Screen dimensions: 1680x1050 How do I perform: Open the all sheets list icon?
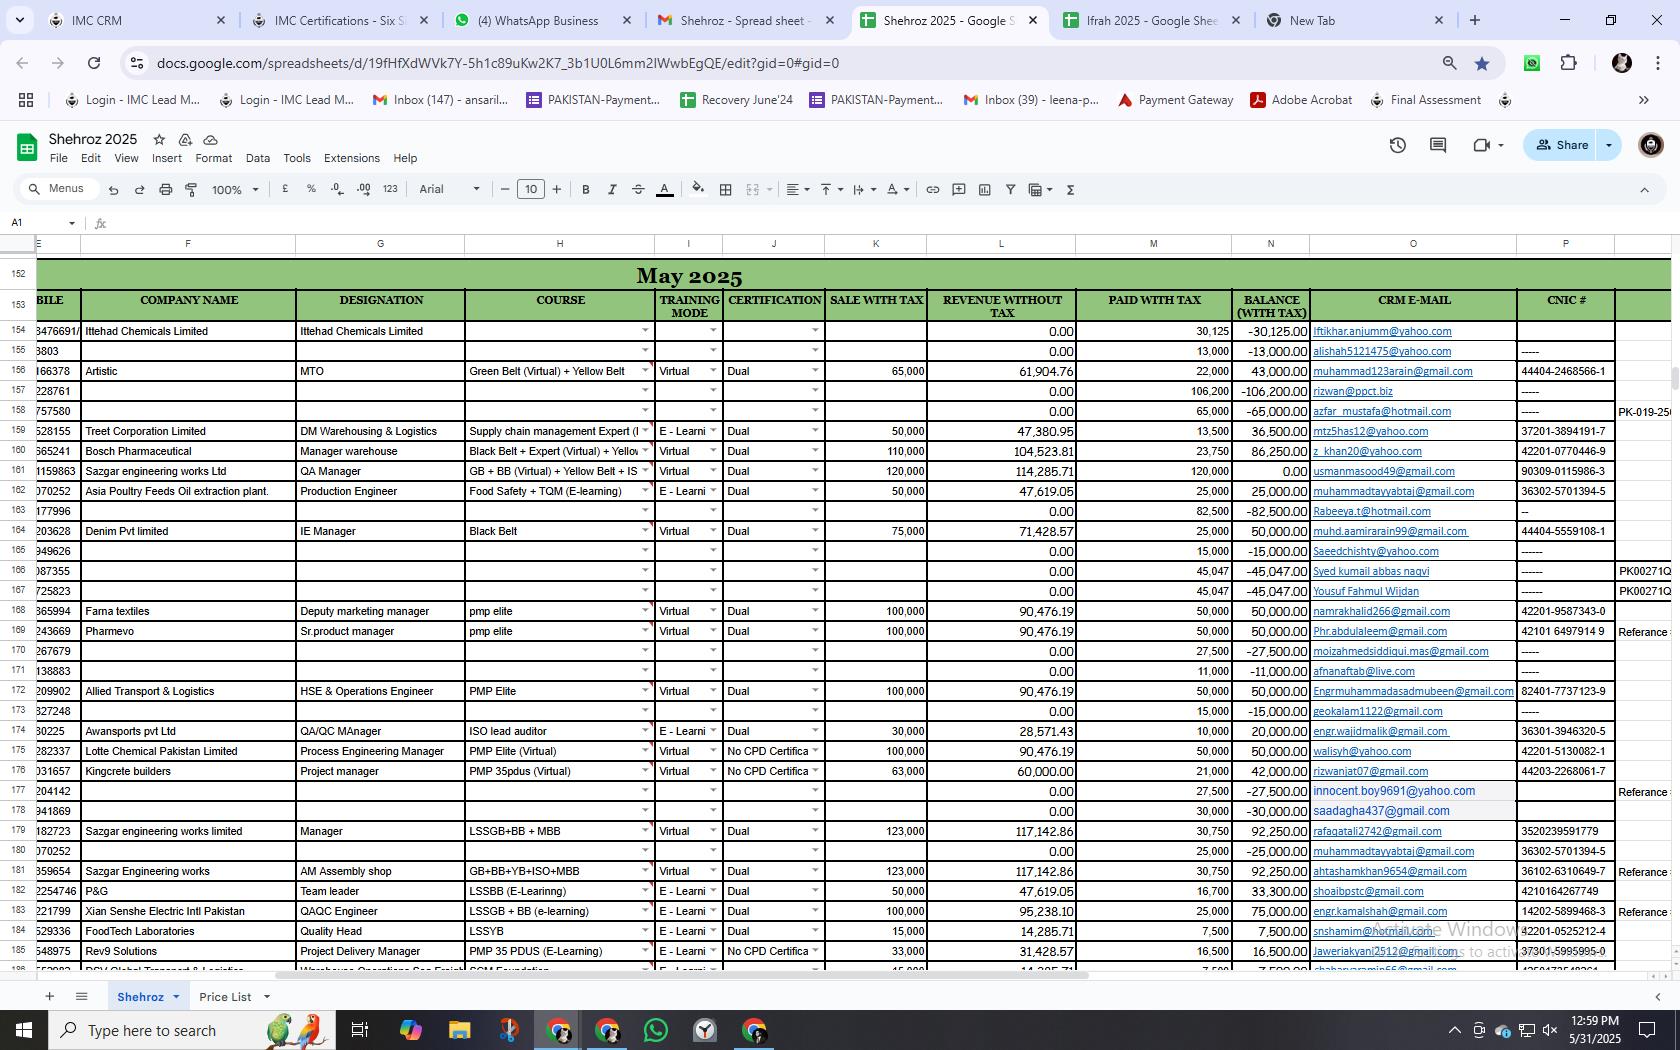coord(82,996)
